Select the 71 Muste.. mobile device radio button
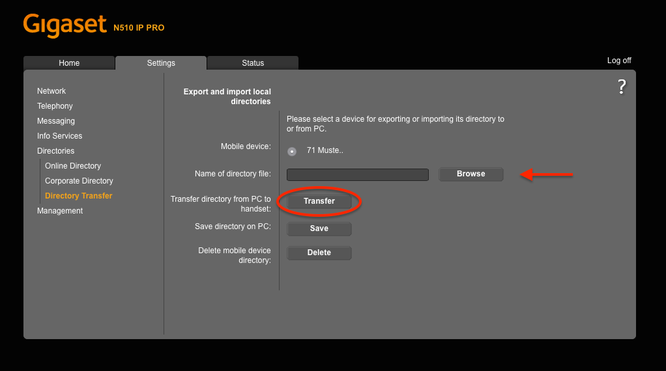 click(292, 151)
